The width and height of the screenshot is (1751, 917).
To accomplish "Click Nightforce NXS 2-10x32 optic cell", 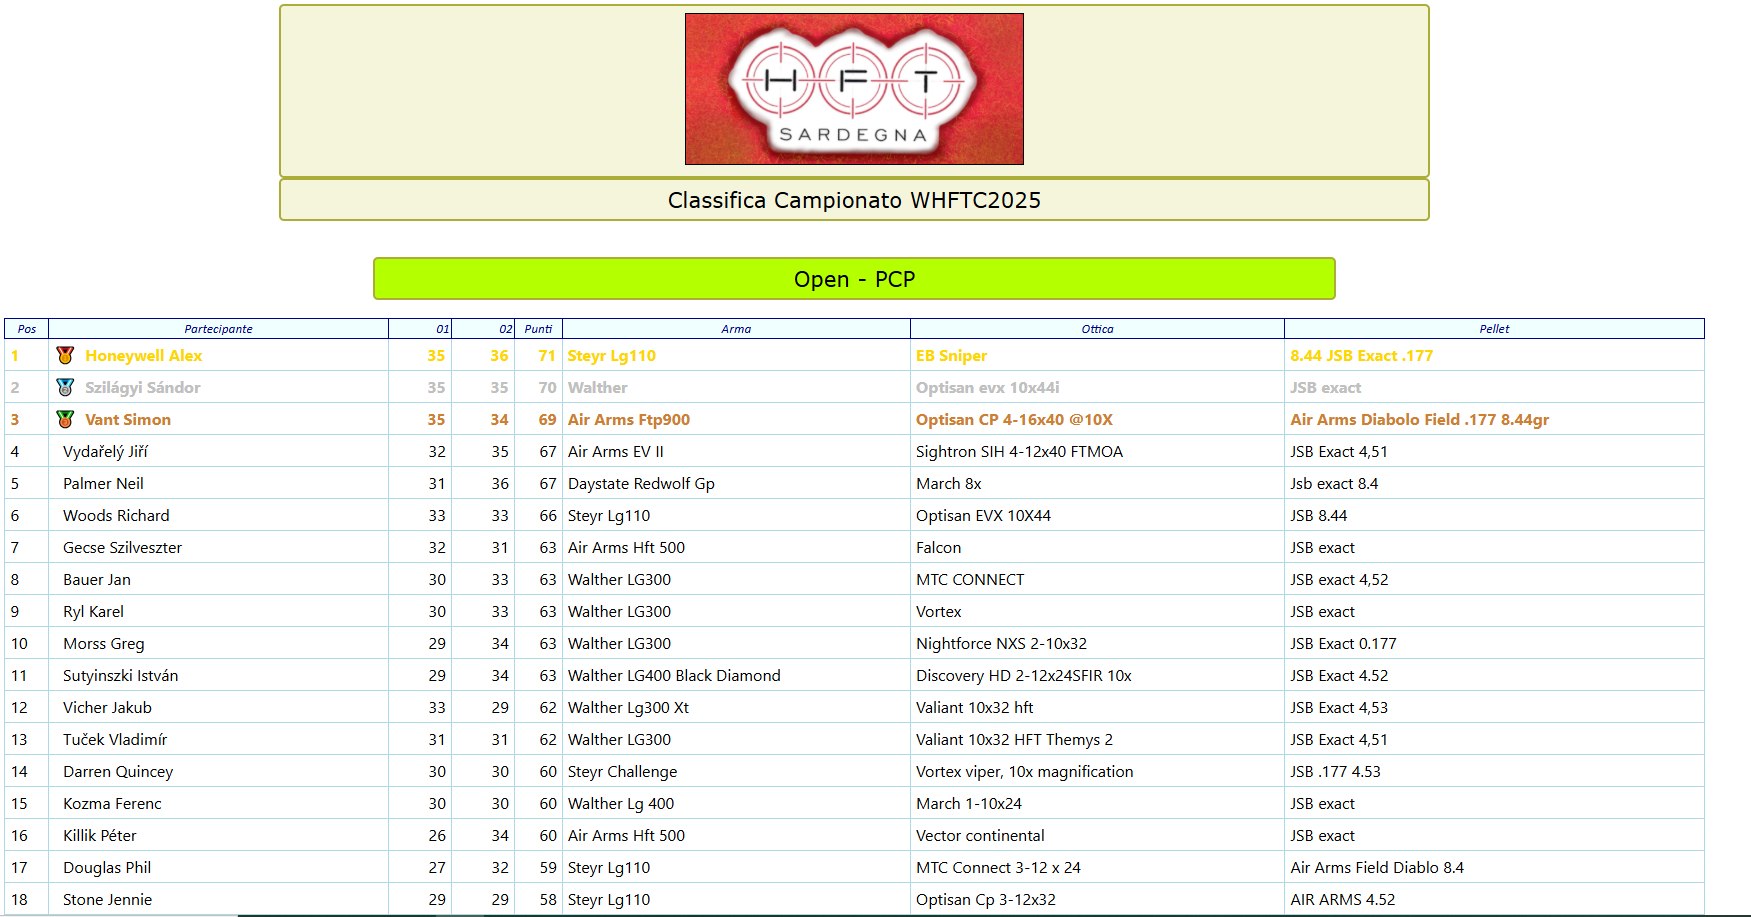I will click(1001, 644).
